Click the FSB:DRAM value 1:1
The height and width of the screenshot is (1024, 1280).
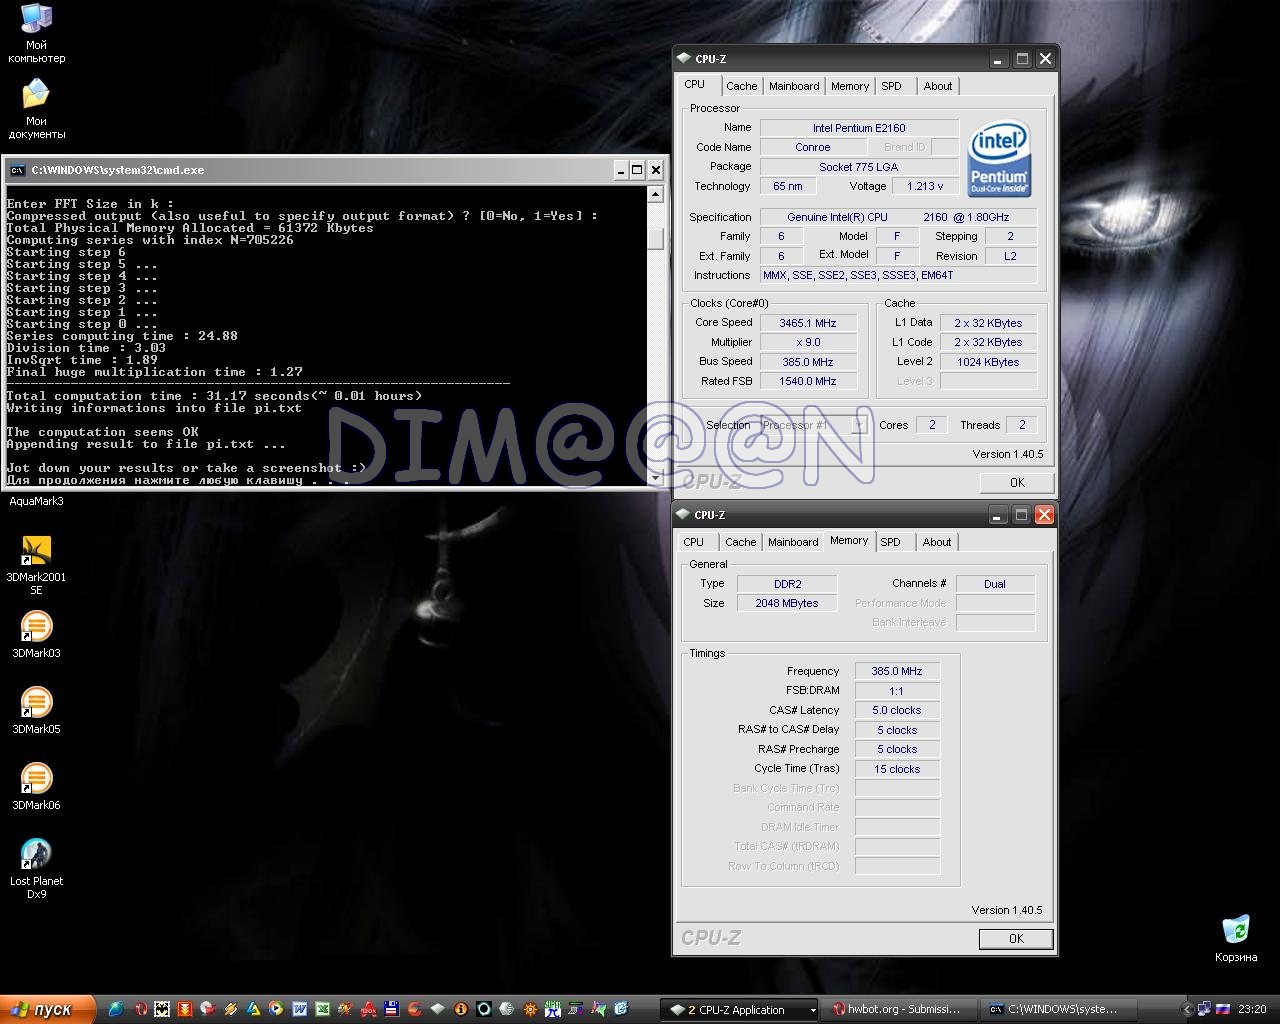tap(897, 691)
